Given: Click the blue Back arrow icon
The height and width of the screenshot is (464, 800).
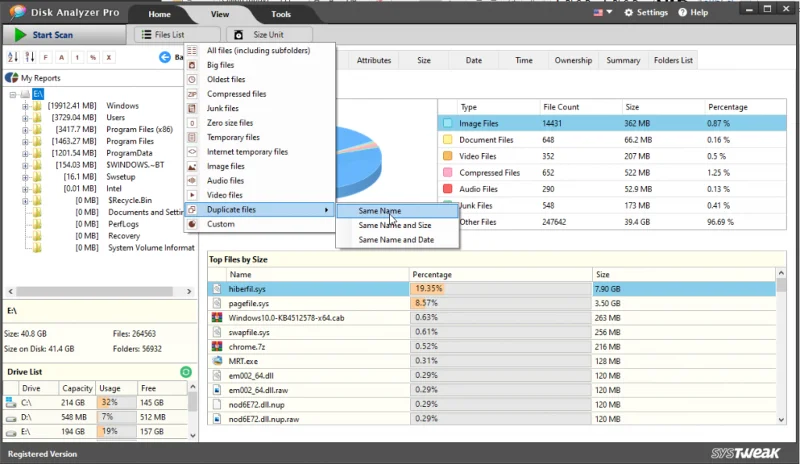Looking at the screenshot, I should pos(165,57).
